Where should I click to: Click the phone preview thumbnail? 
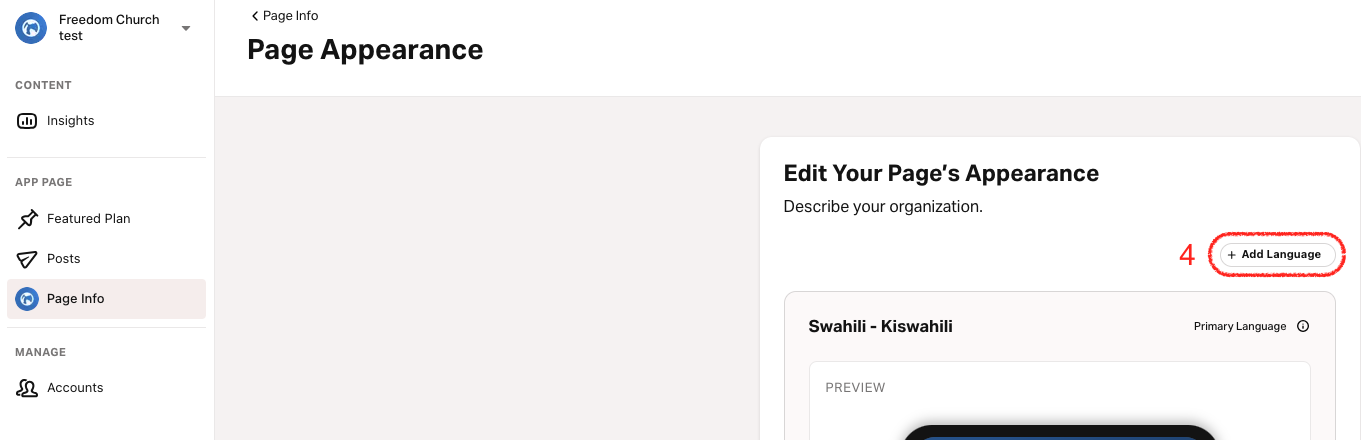1060,432
